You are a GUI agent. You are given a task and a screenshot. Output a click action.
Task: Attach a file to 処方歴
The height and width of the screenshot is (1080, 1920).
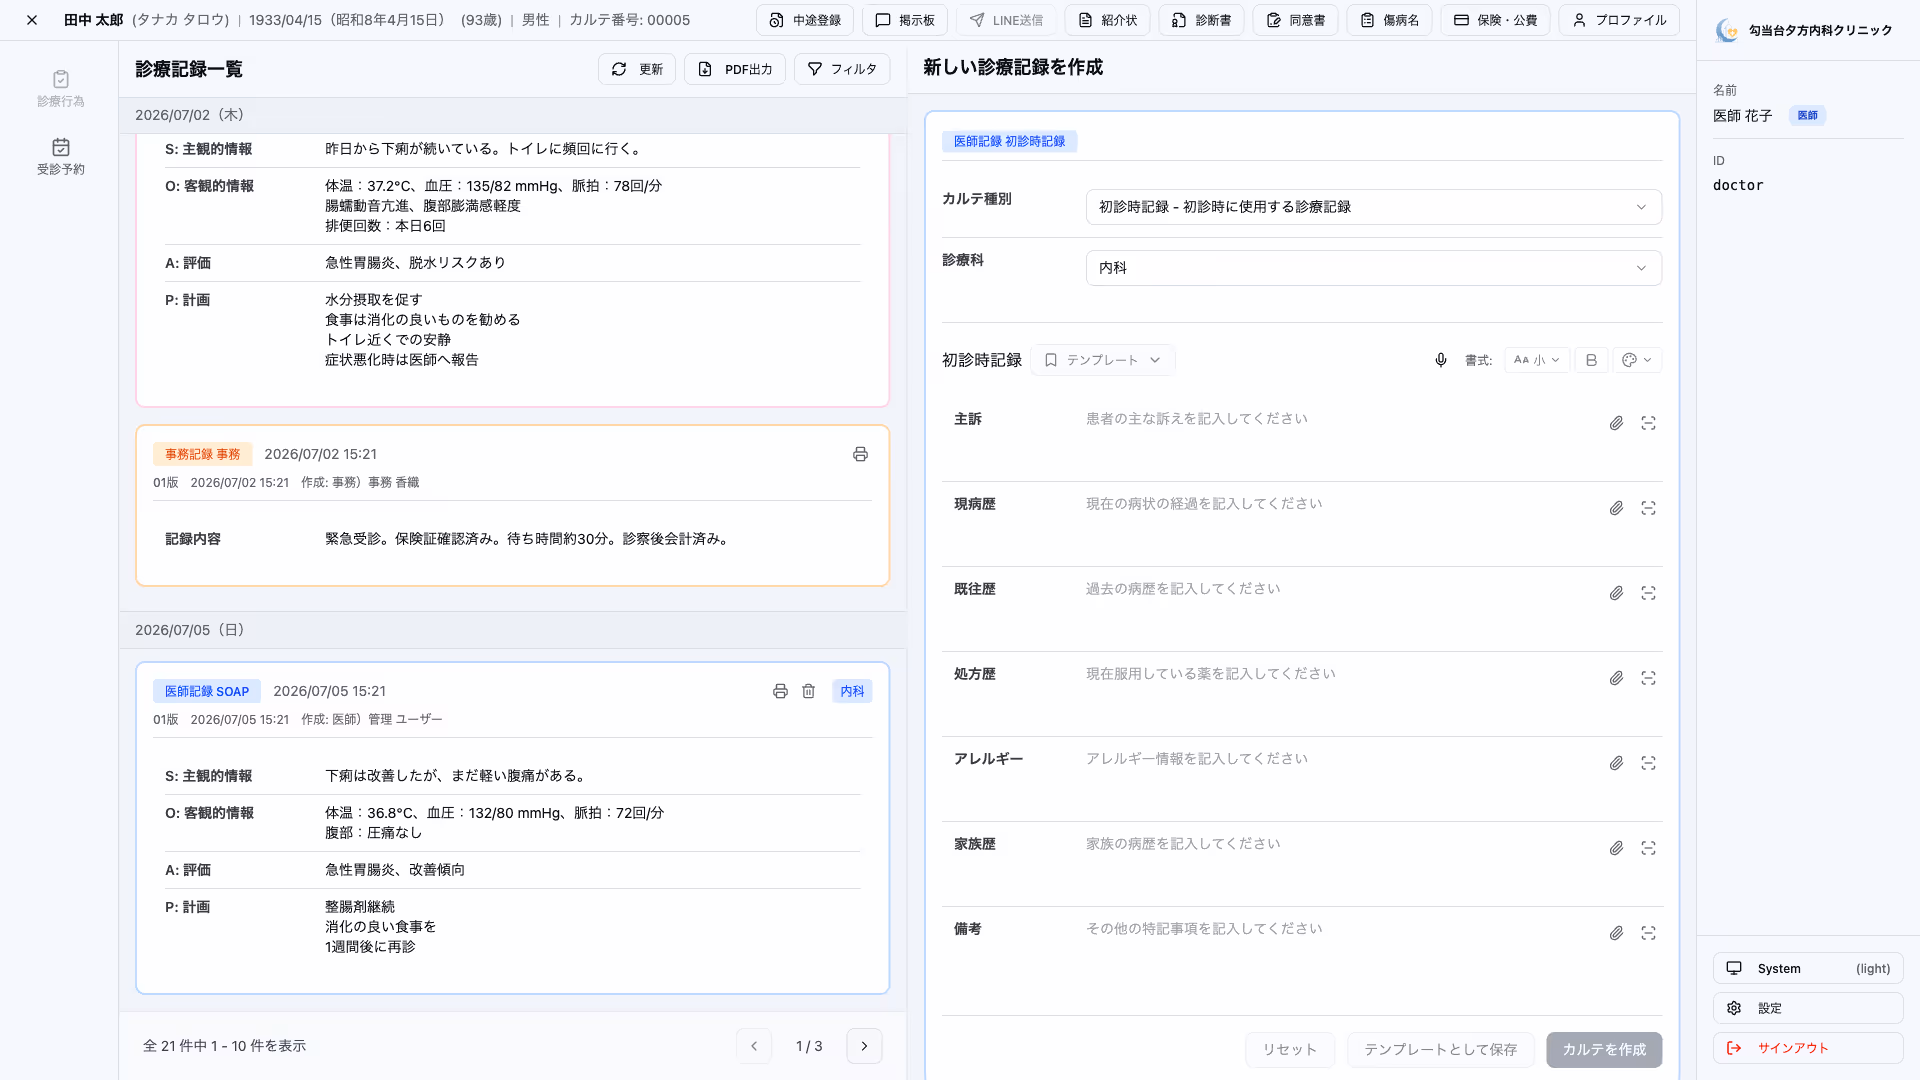tap(1616, 678)
